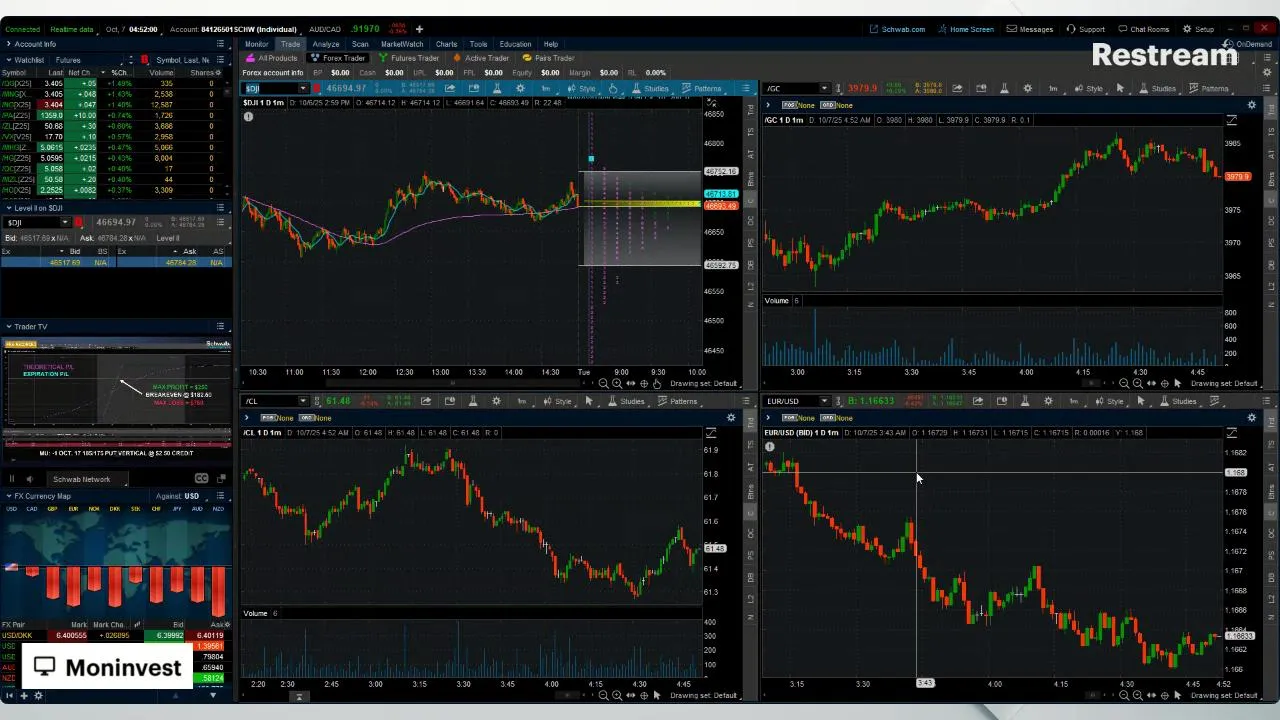Toggle the Trd side tab on /CL chart
This screenshot has height=720, width=1280.
coord(751,421)
